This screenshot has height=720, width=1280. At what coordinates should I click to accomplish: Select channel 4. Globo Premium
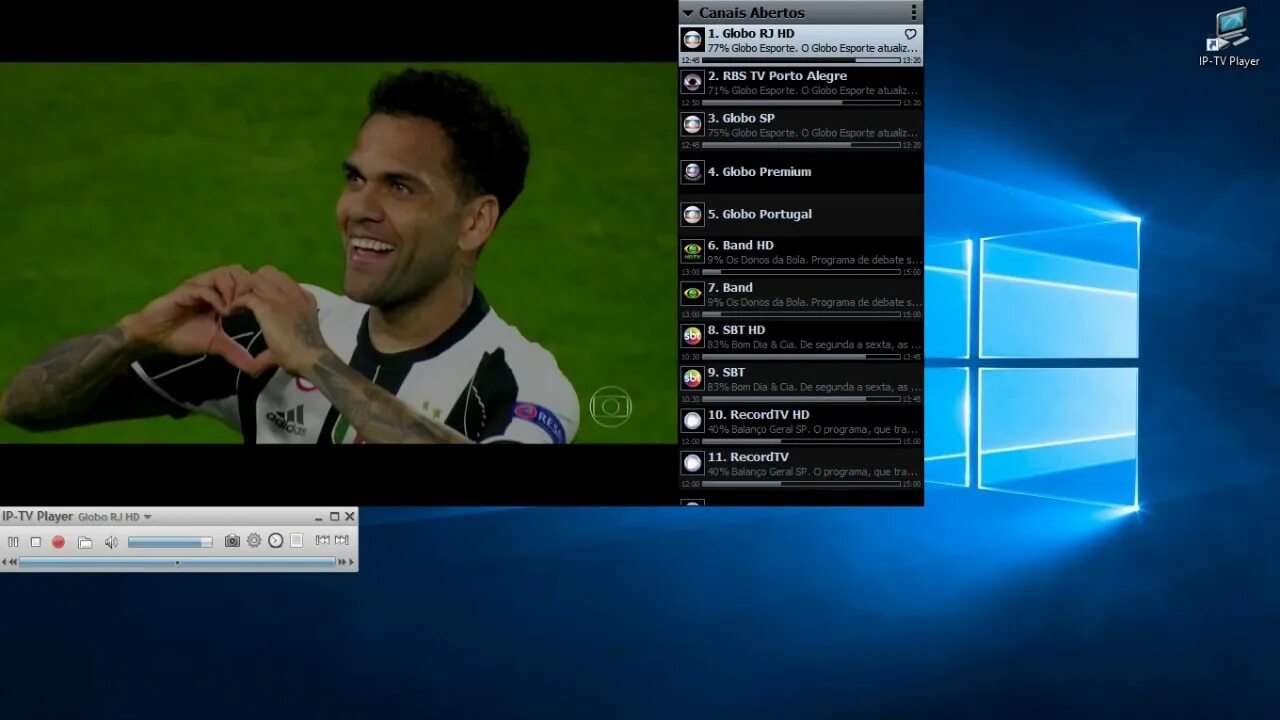pyautogui.click(x=801, y=172)
